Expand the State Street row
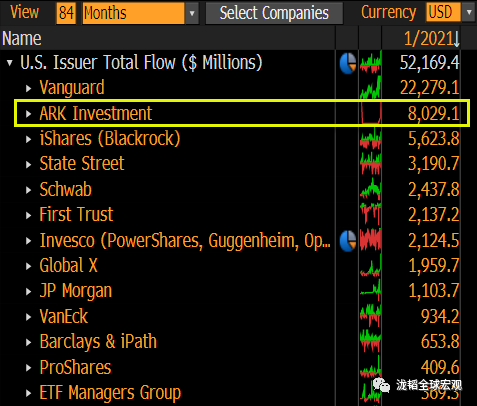The width and height of the screenshot is (477, 406). click(x=29, y=165)
